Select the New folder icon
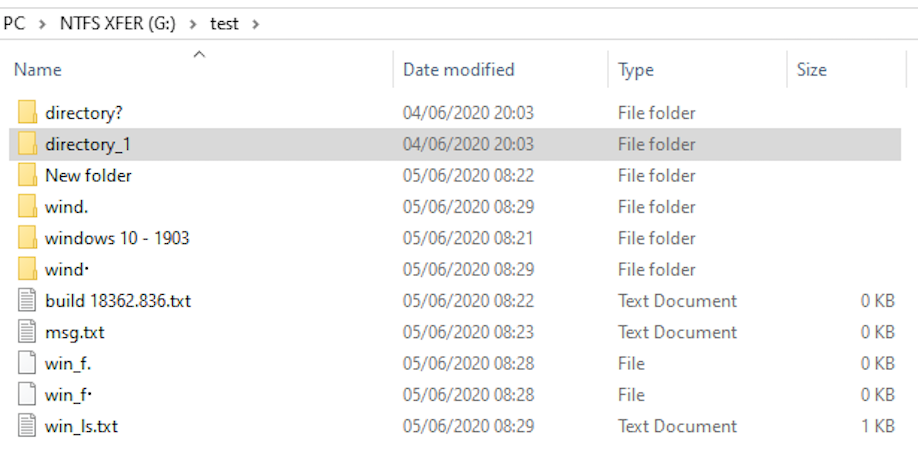Screen dimensions: 918x460 pyautogui.click(x=27, y=176)
